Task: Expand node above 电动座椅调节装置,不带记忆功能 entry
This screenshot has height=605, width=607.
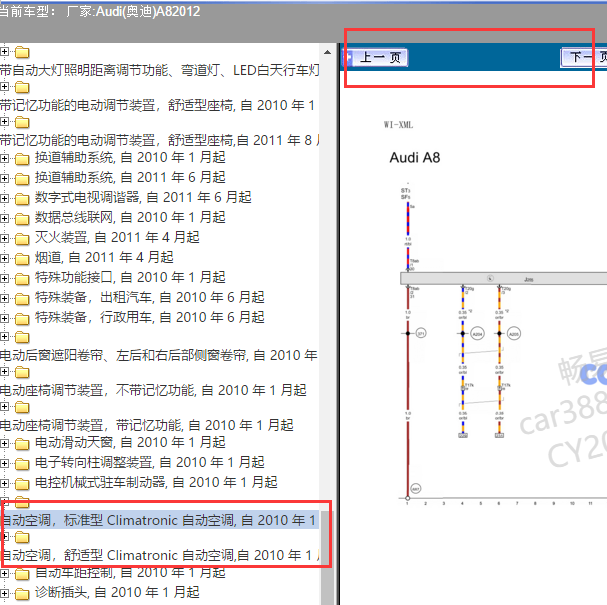Action: click(x=4, y=372)
